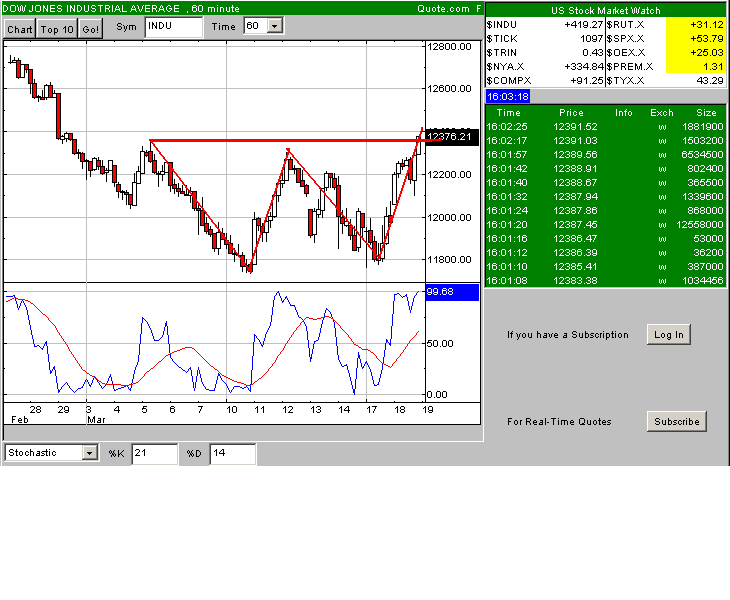Click the 12376.21 current price label

click(452, 137)
